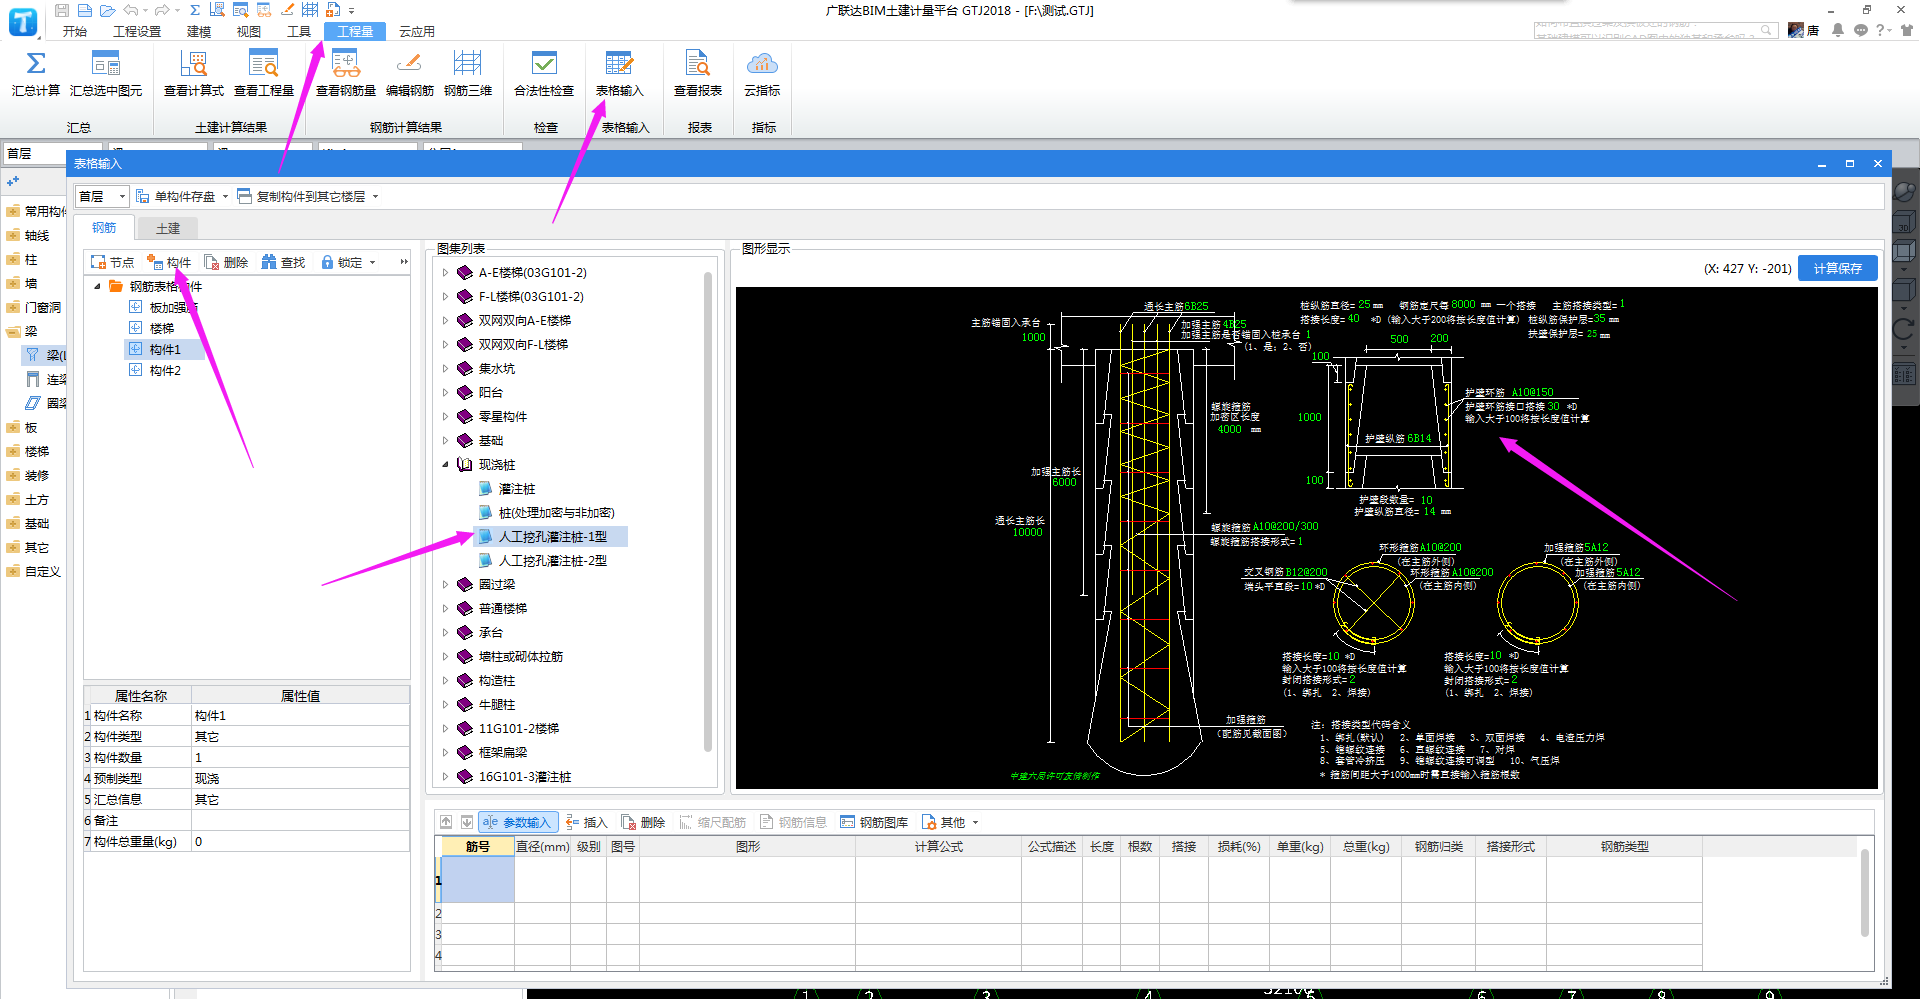Open 查看工程量 tool

(264, 74)
